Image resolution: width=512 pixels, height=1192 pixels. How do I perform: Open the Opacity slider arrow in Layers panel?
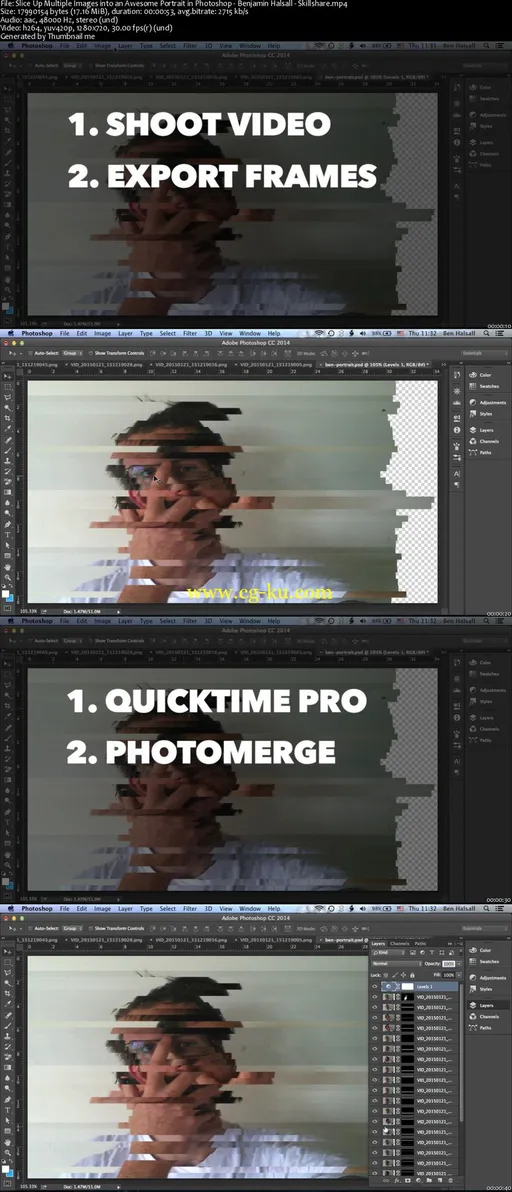point(459,964)
